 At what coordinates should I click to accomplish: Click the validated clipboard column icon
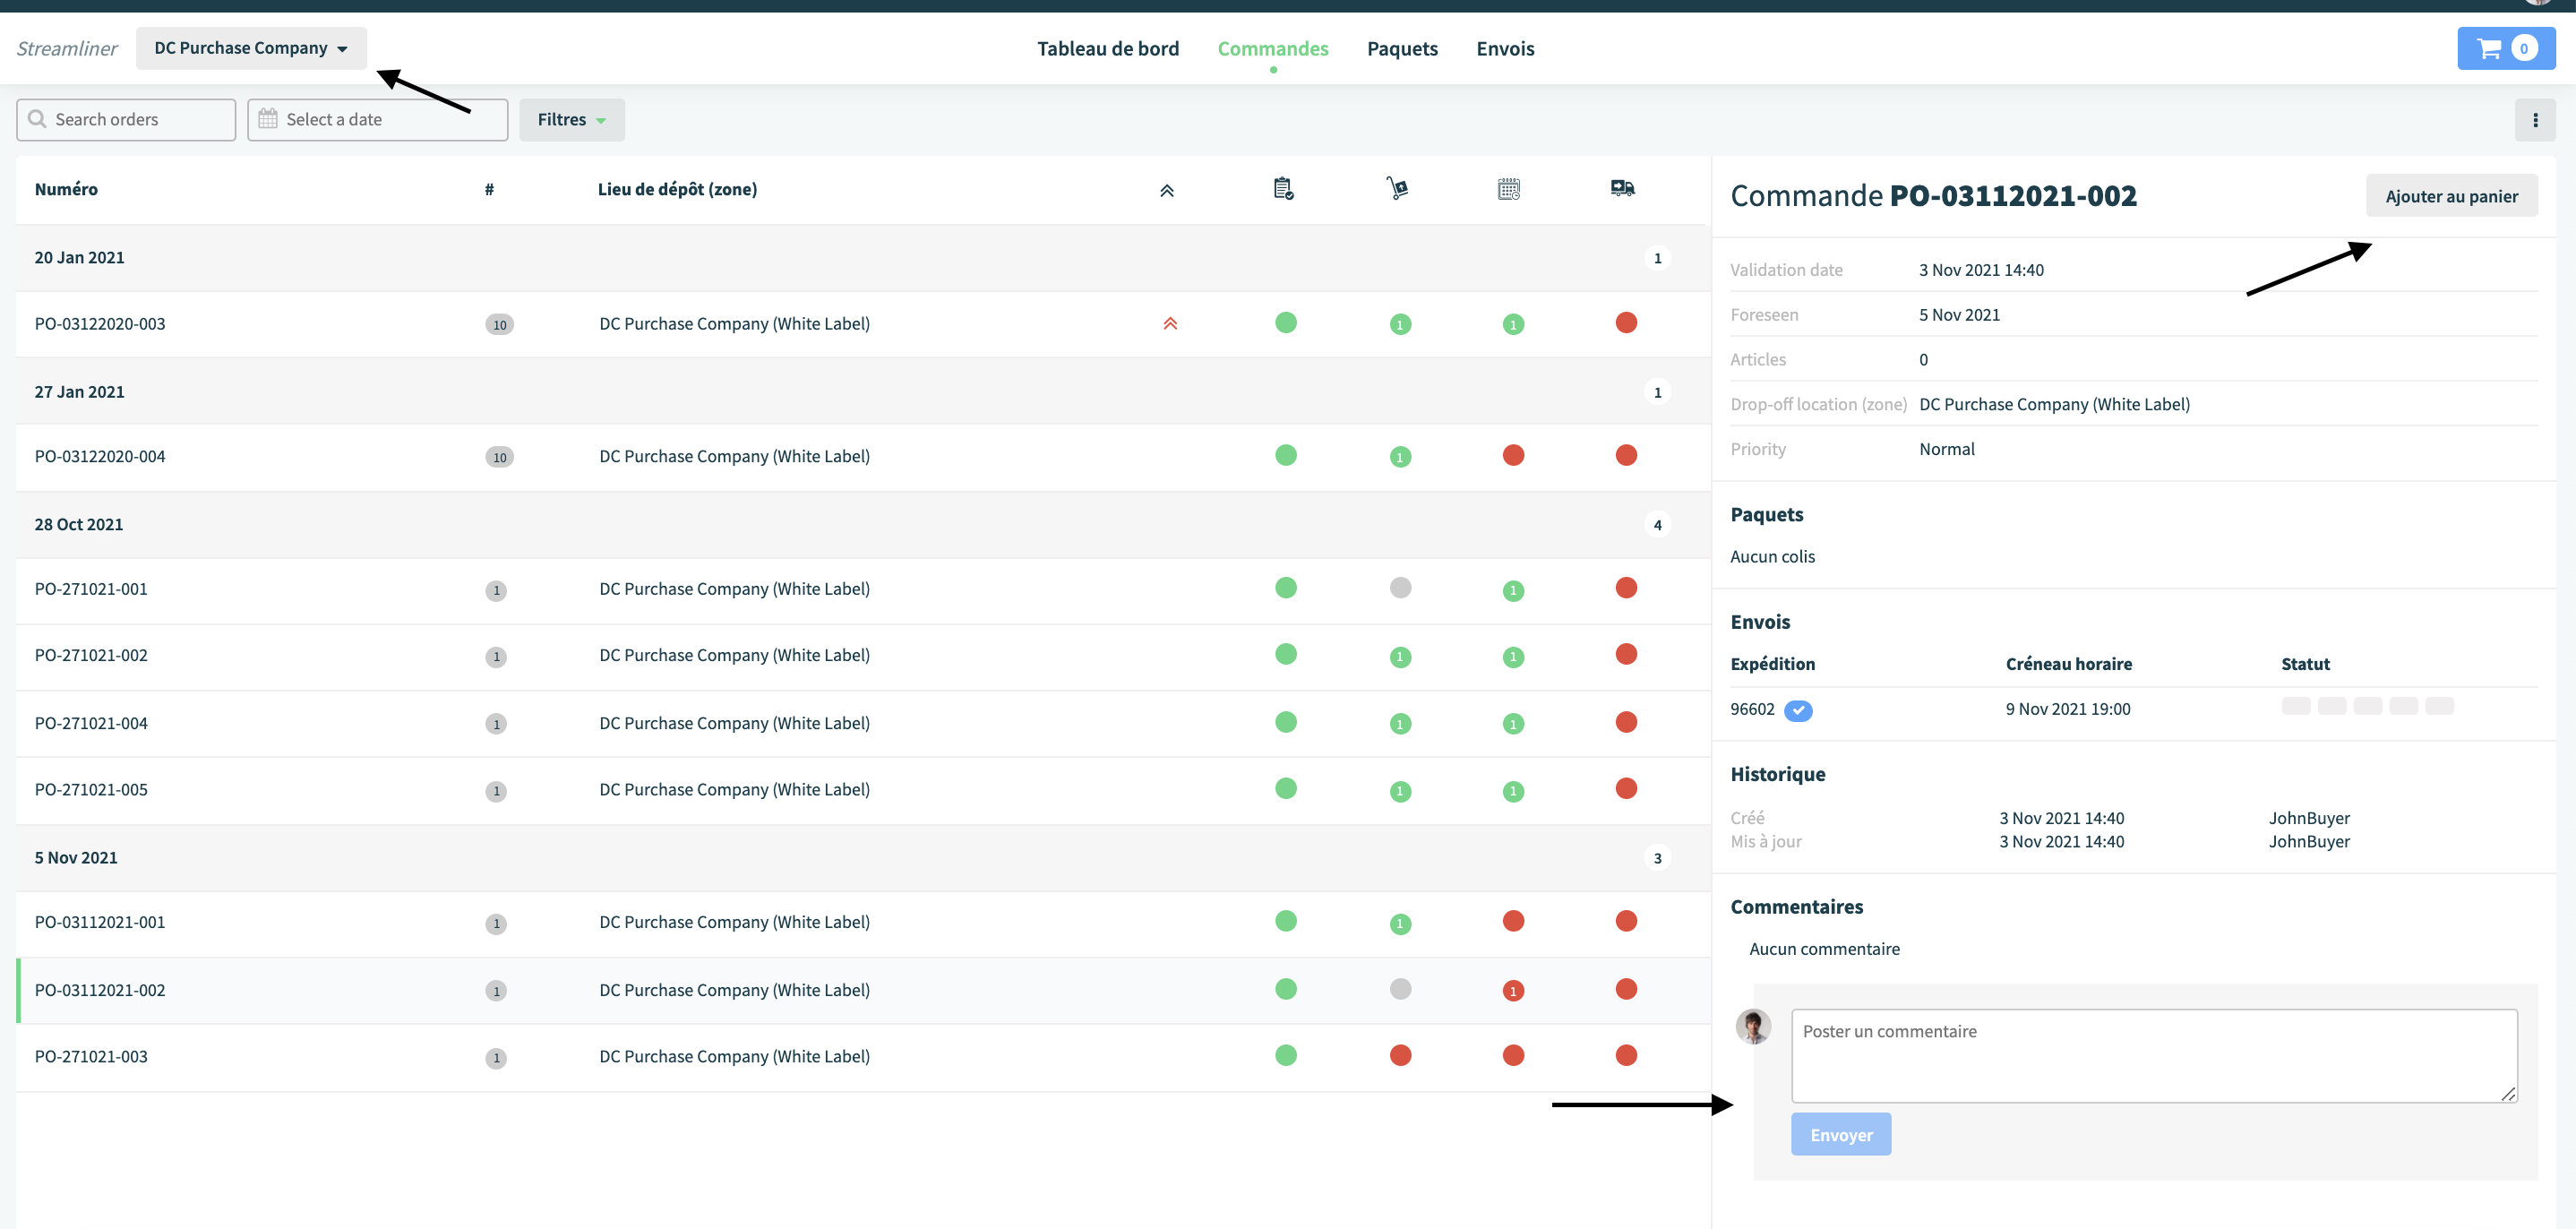point(1283,188)
